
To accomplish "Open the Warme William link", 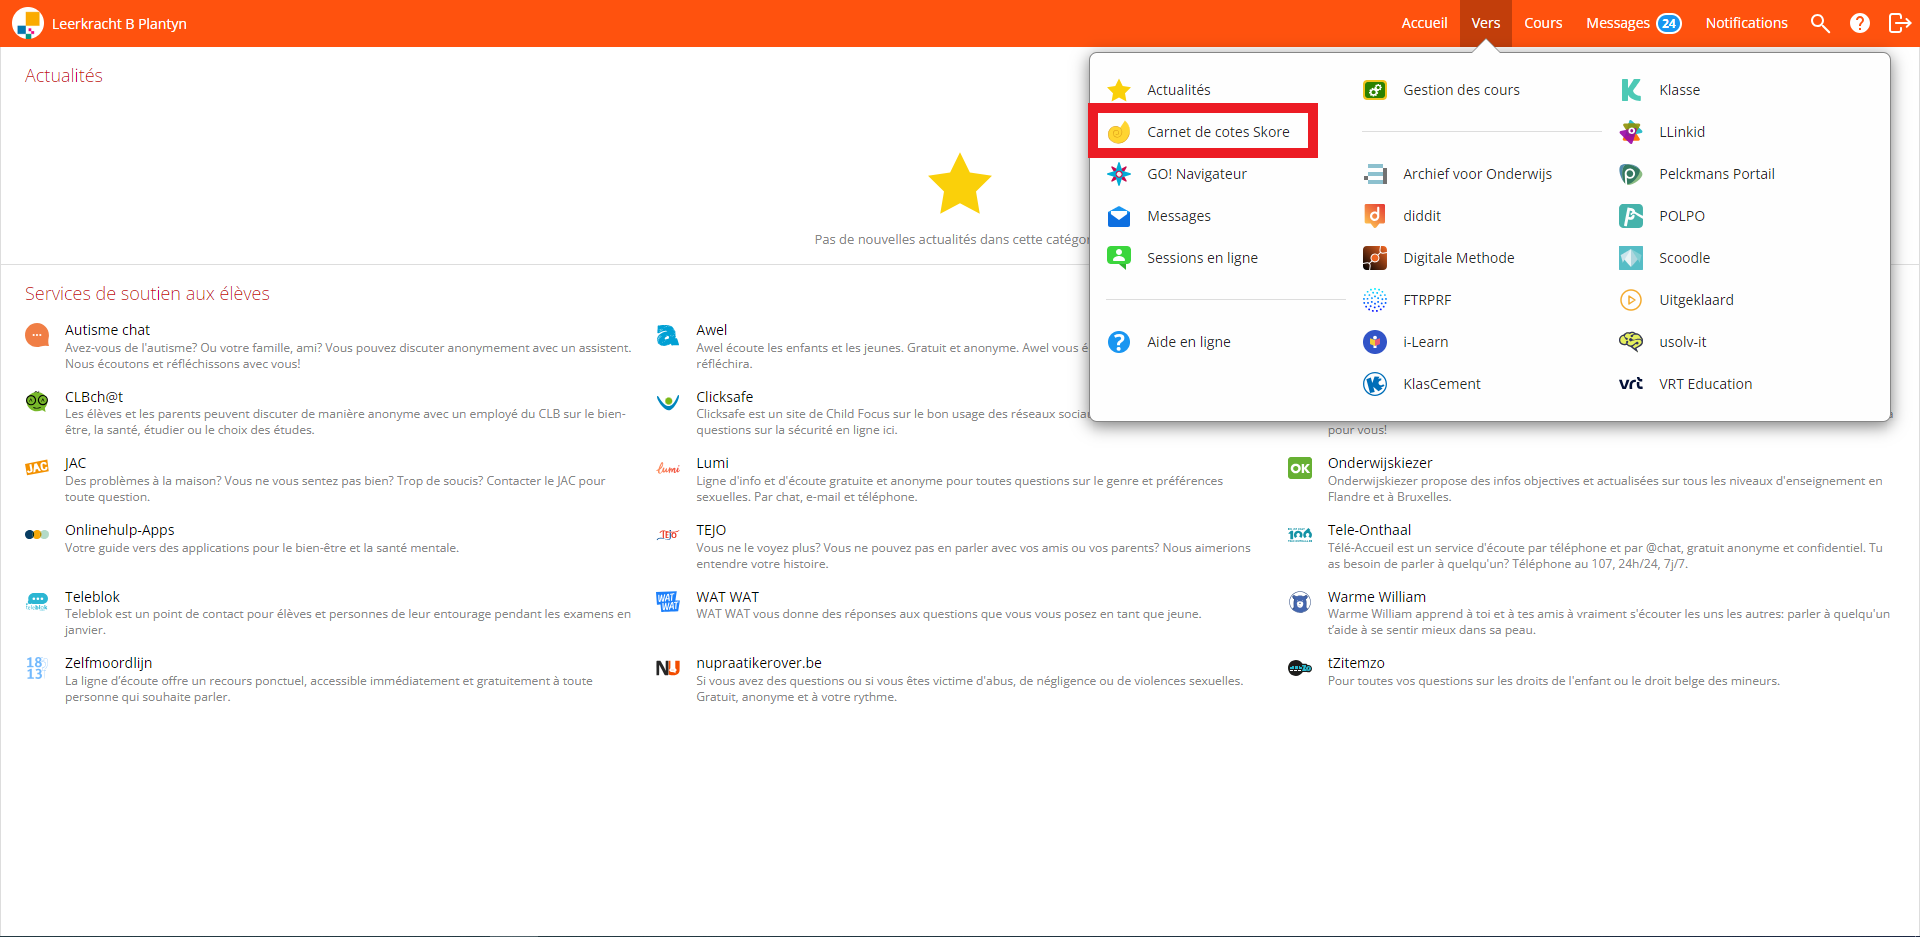I will [1376, 597].
